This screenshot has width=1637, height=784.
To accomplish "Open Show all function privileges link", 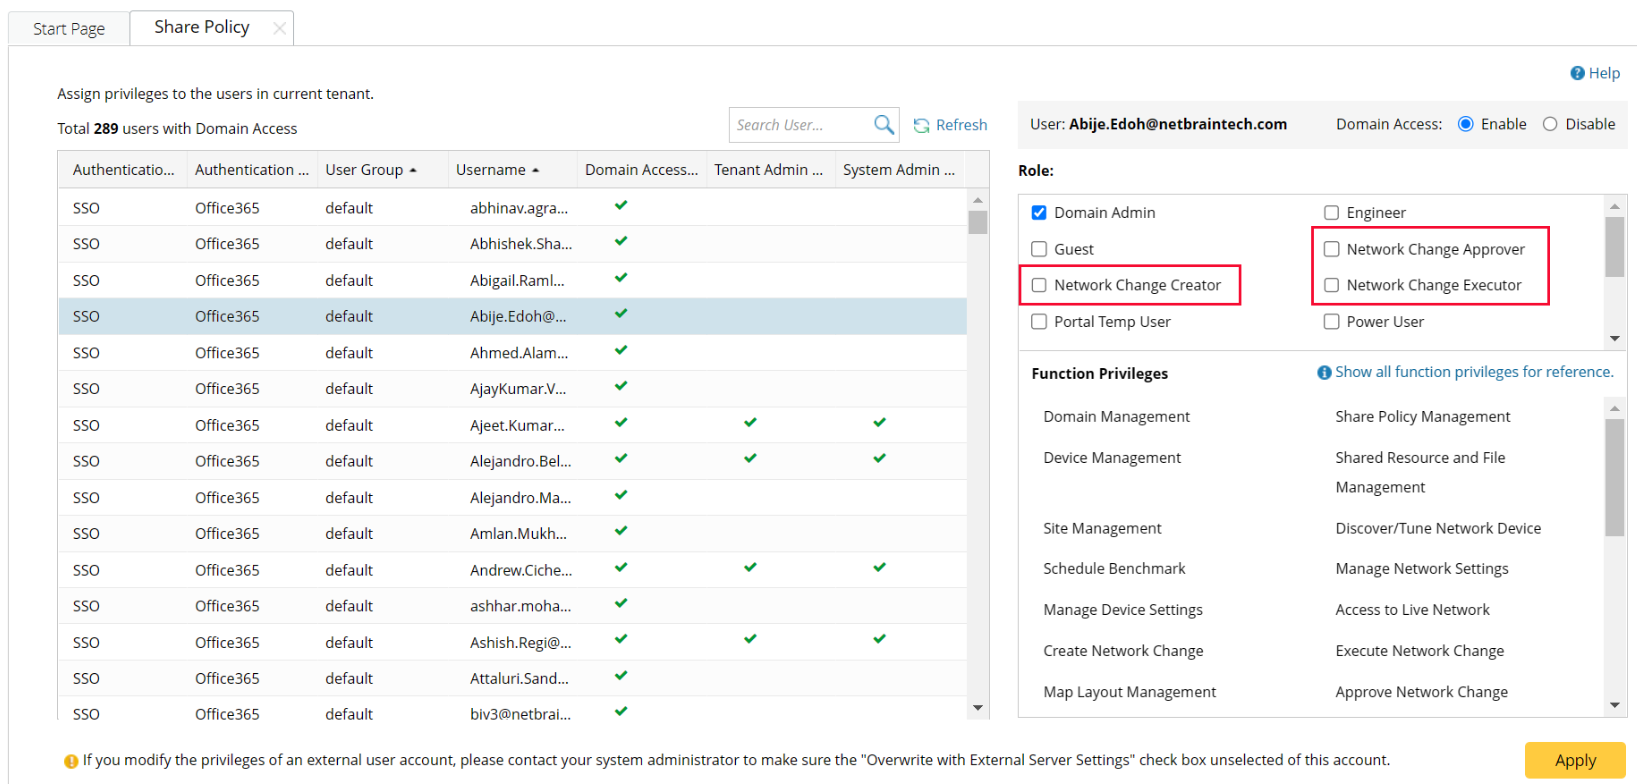I will pyautogui.click(x=1473, y=372).
